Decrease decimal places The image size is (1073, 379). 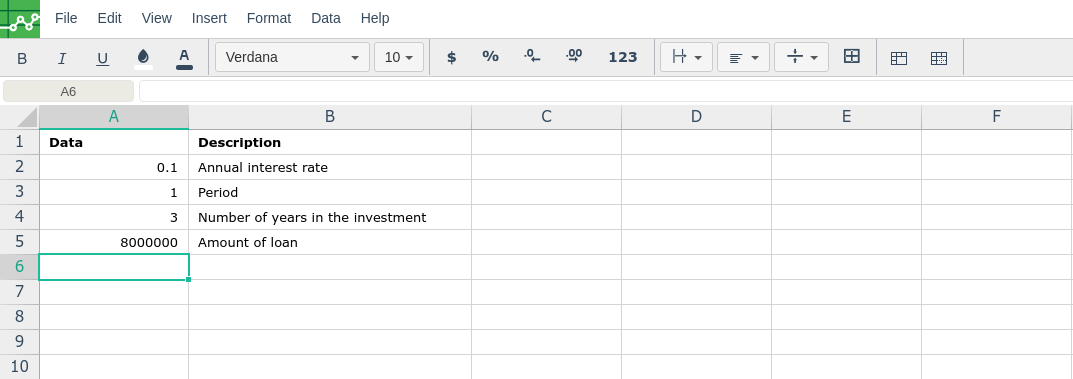[x=532, y=57]
